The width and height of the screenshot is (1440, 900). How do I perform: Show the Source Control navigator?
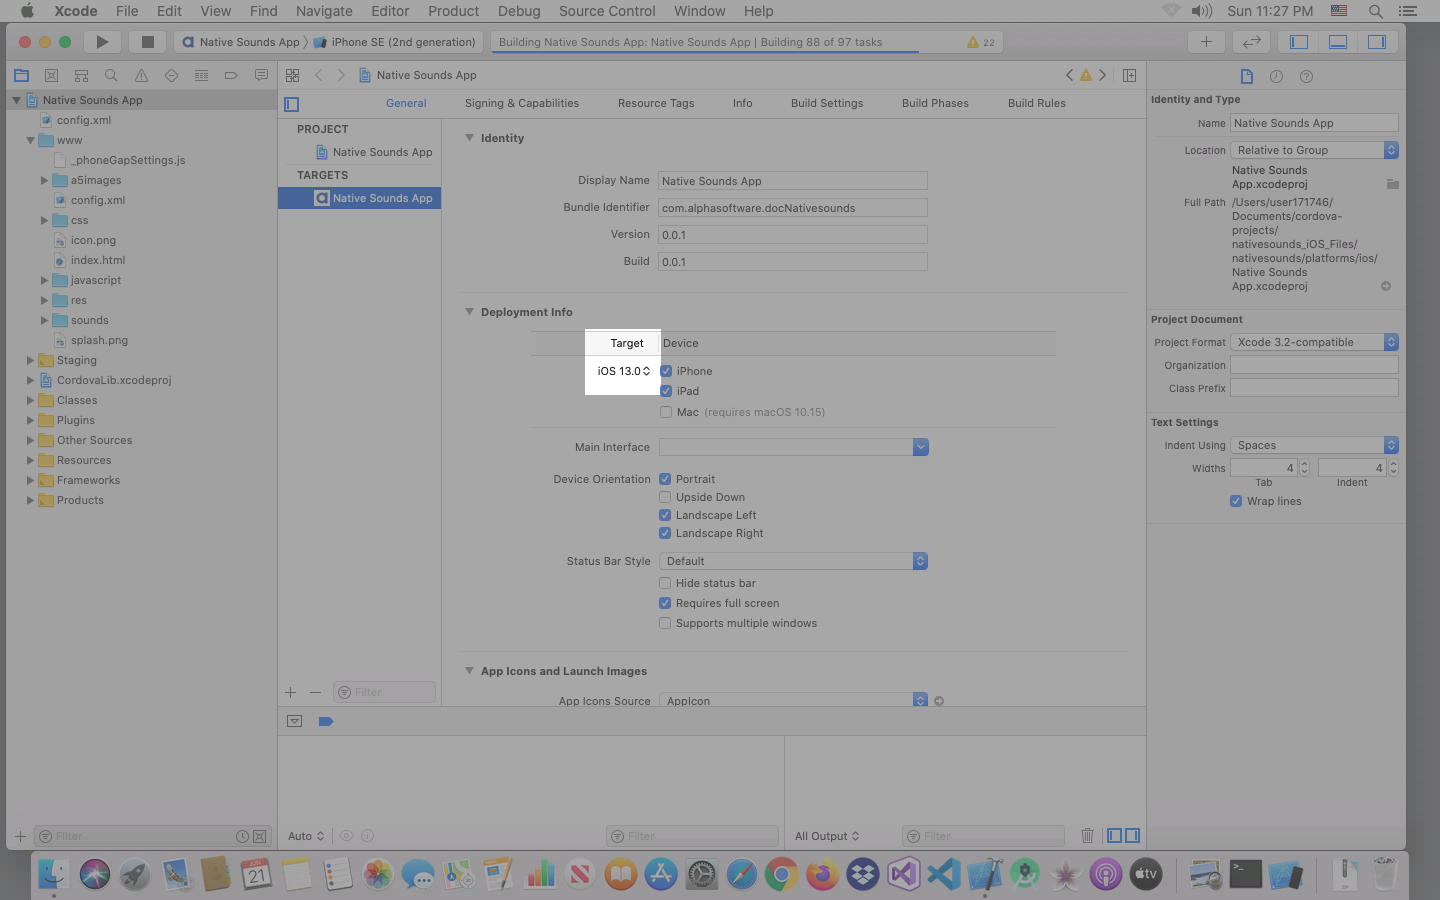click(x=51, y=75)
